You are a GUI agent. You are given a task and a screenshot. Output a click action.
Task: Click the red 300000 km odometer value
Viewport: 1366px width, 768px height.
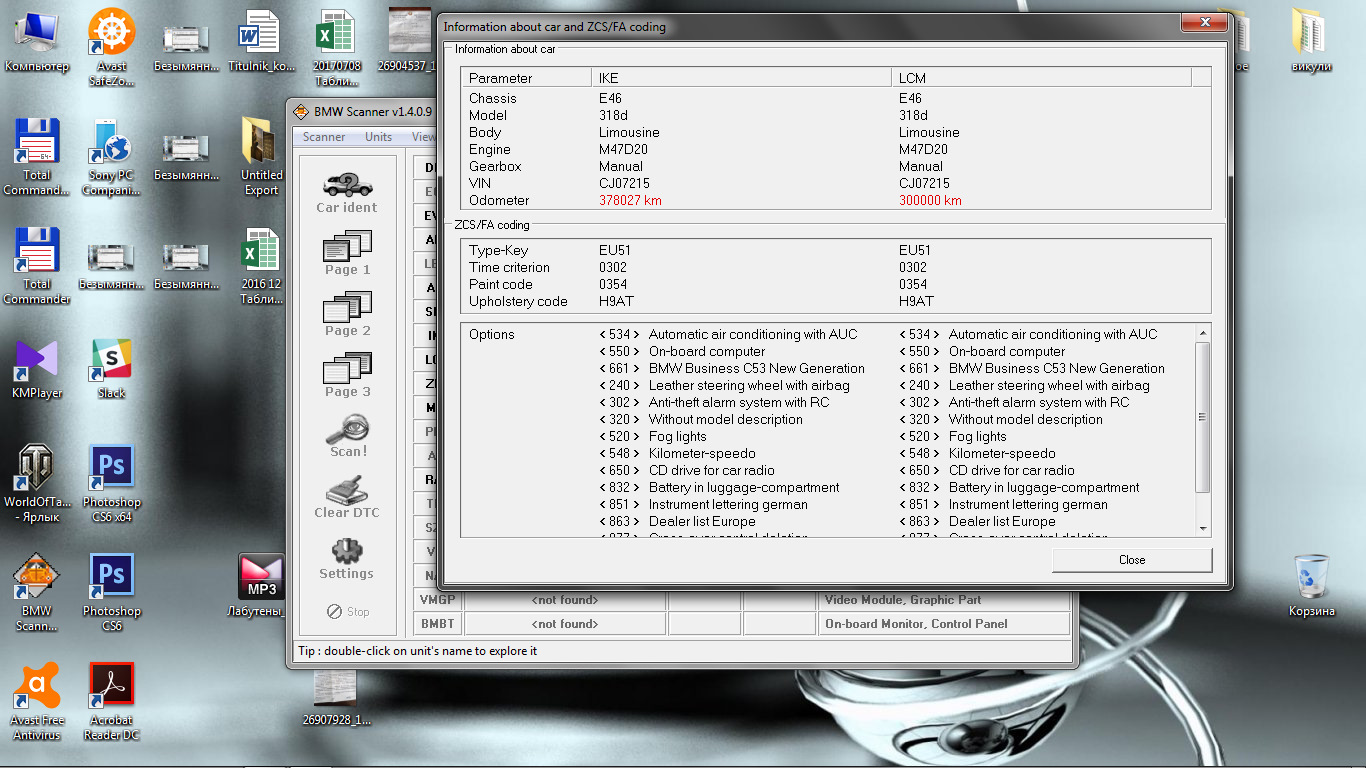point(930,201)
